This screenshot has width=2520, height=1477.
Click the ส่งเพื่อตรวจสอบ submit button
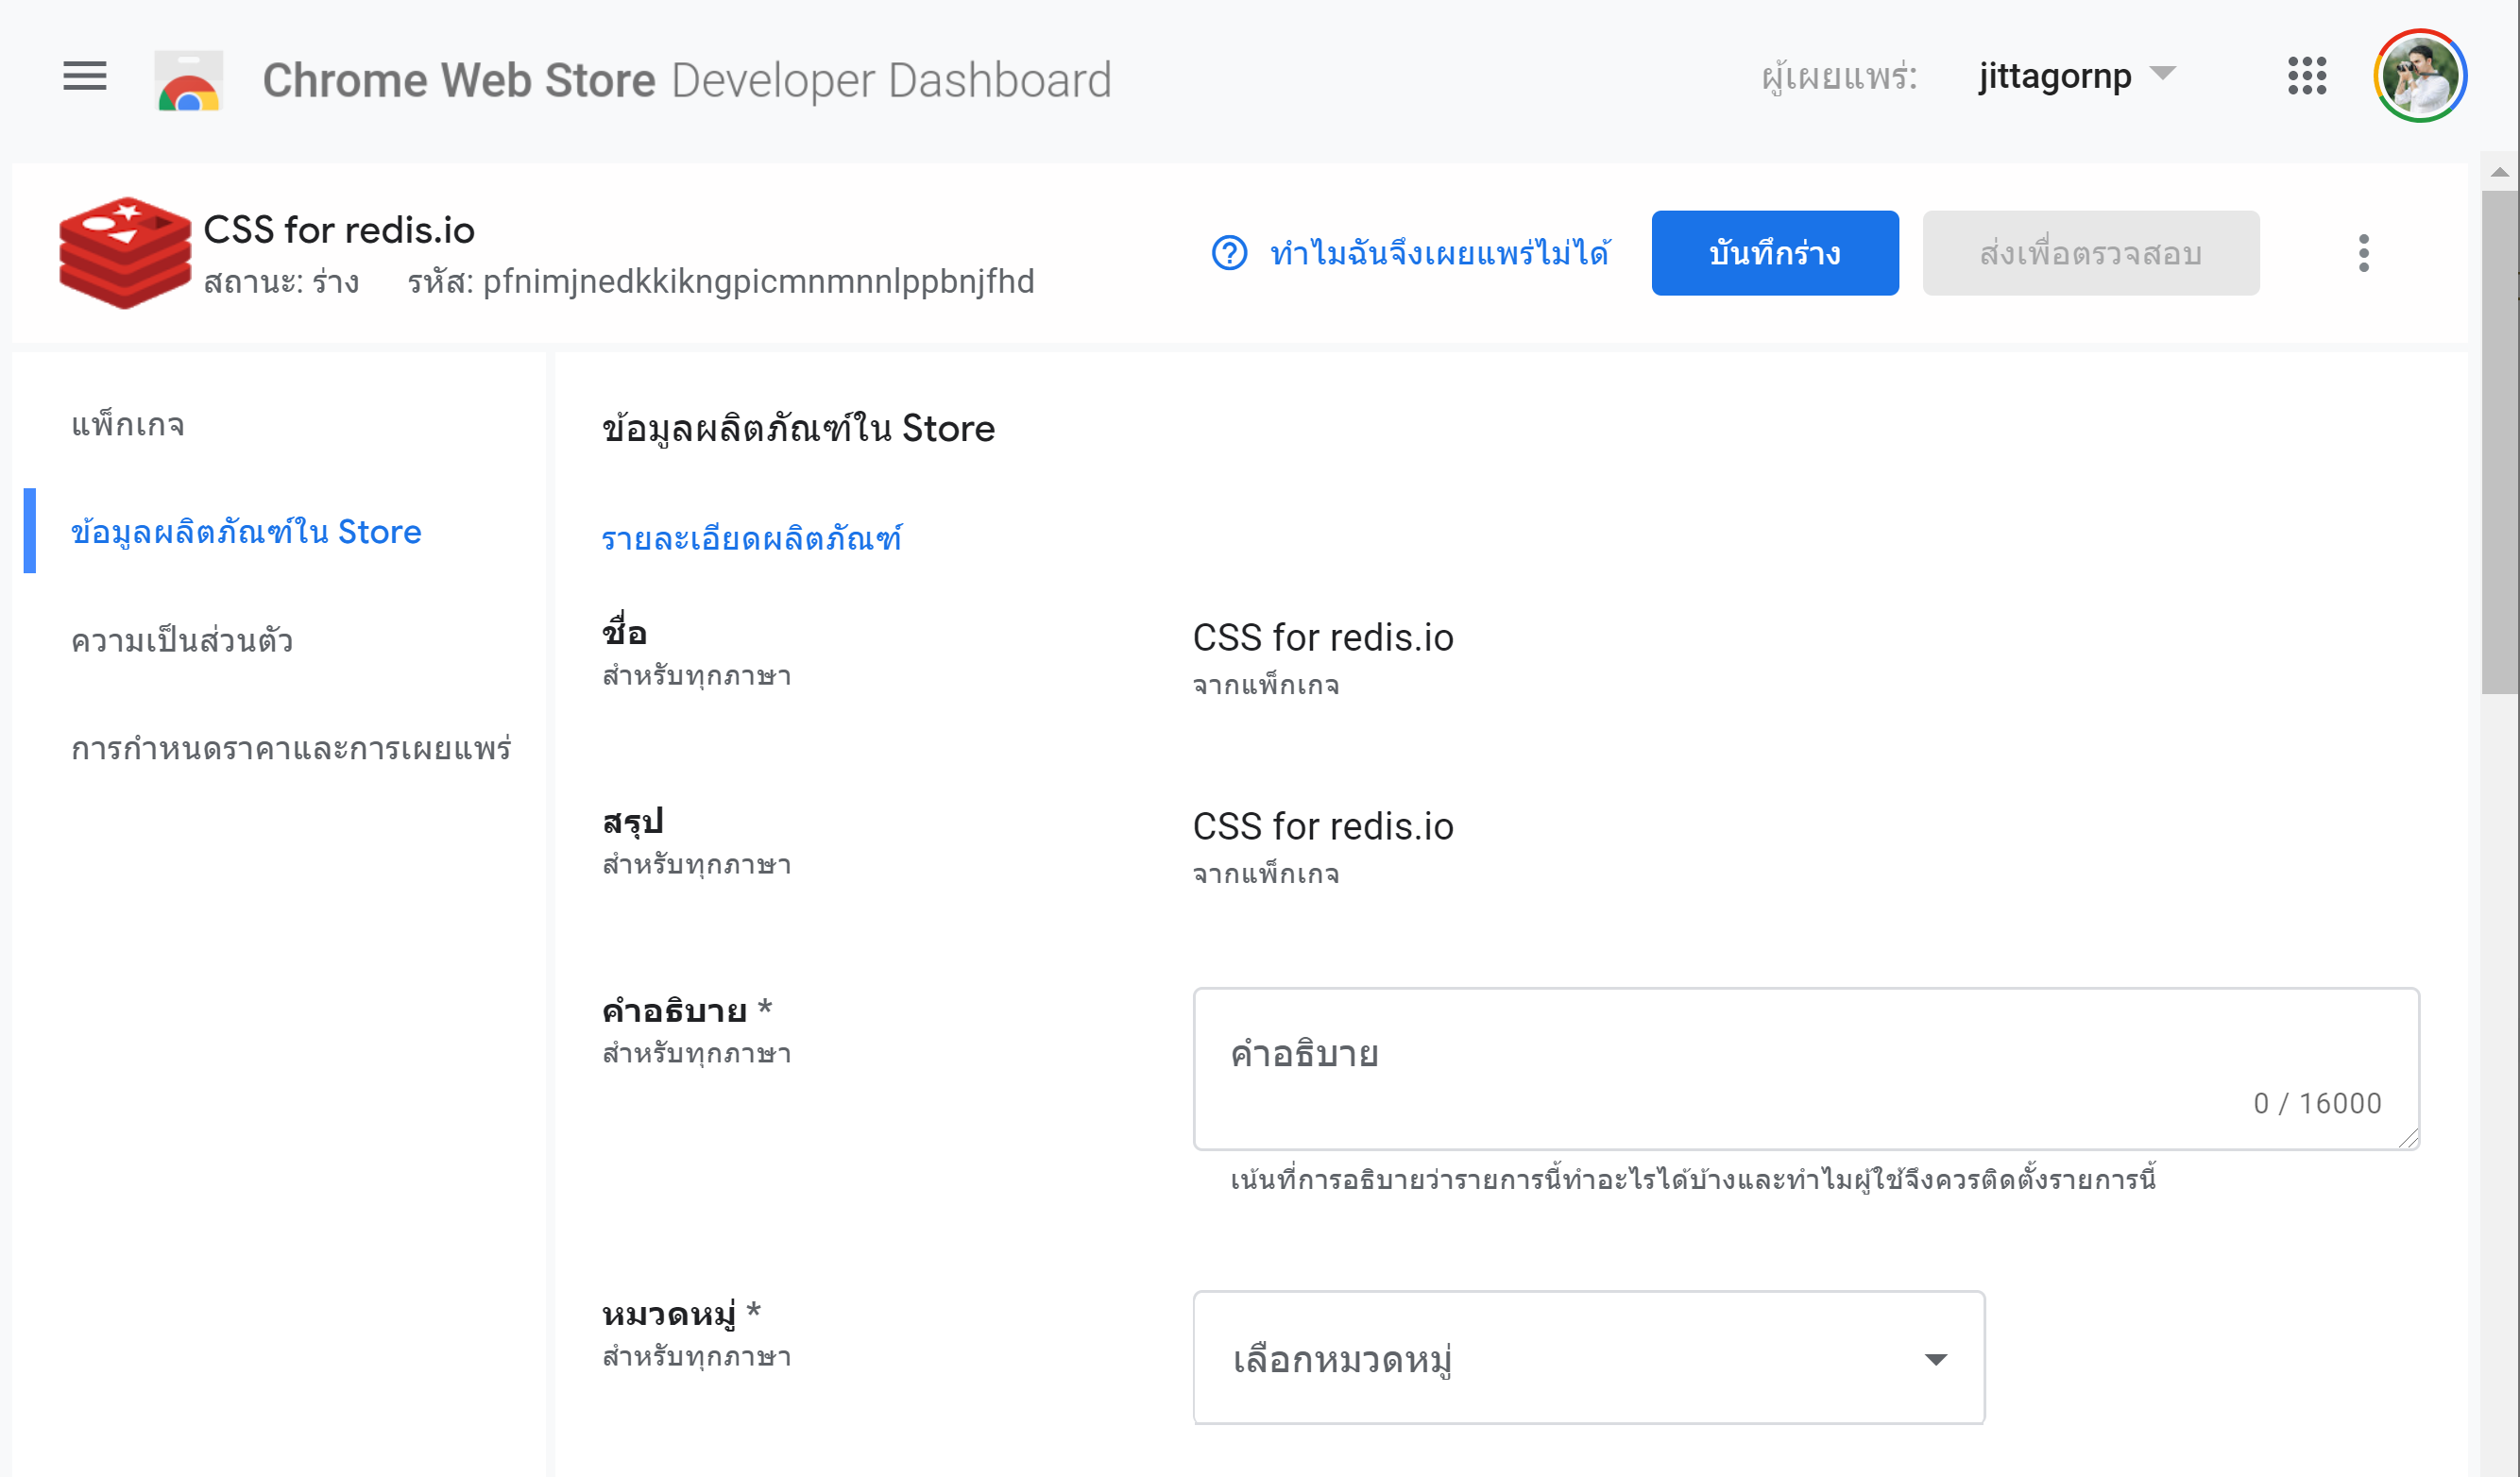(x=2091, y=253)
